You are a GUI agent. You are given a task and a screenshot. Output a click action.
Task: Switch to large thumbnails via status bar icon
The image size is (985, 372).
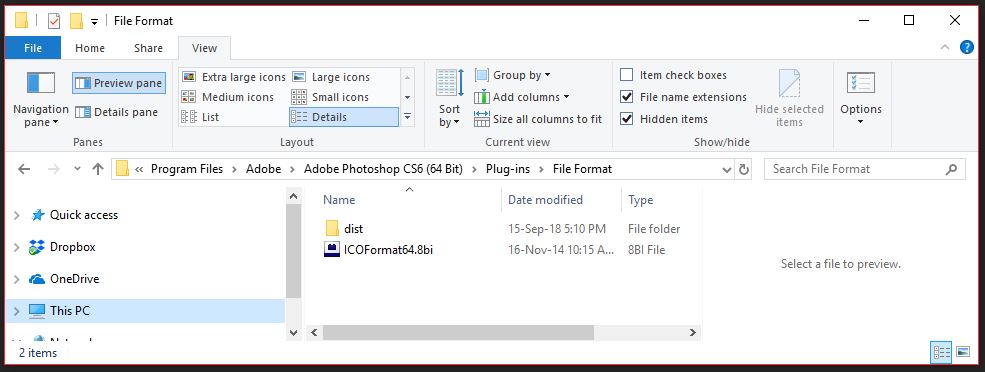(962, 352)
